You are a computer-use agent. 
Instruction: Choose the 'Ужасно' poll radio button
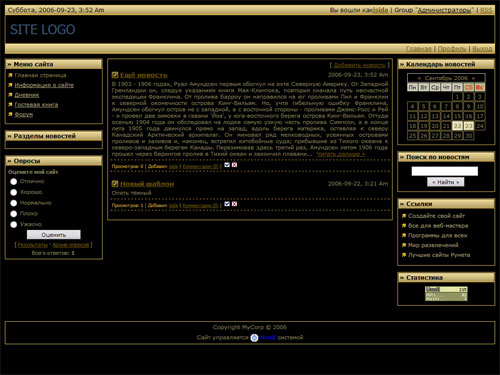[14, 224]
